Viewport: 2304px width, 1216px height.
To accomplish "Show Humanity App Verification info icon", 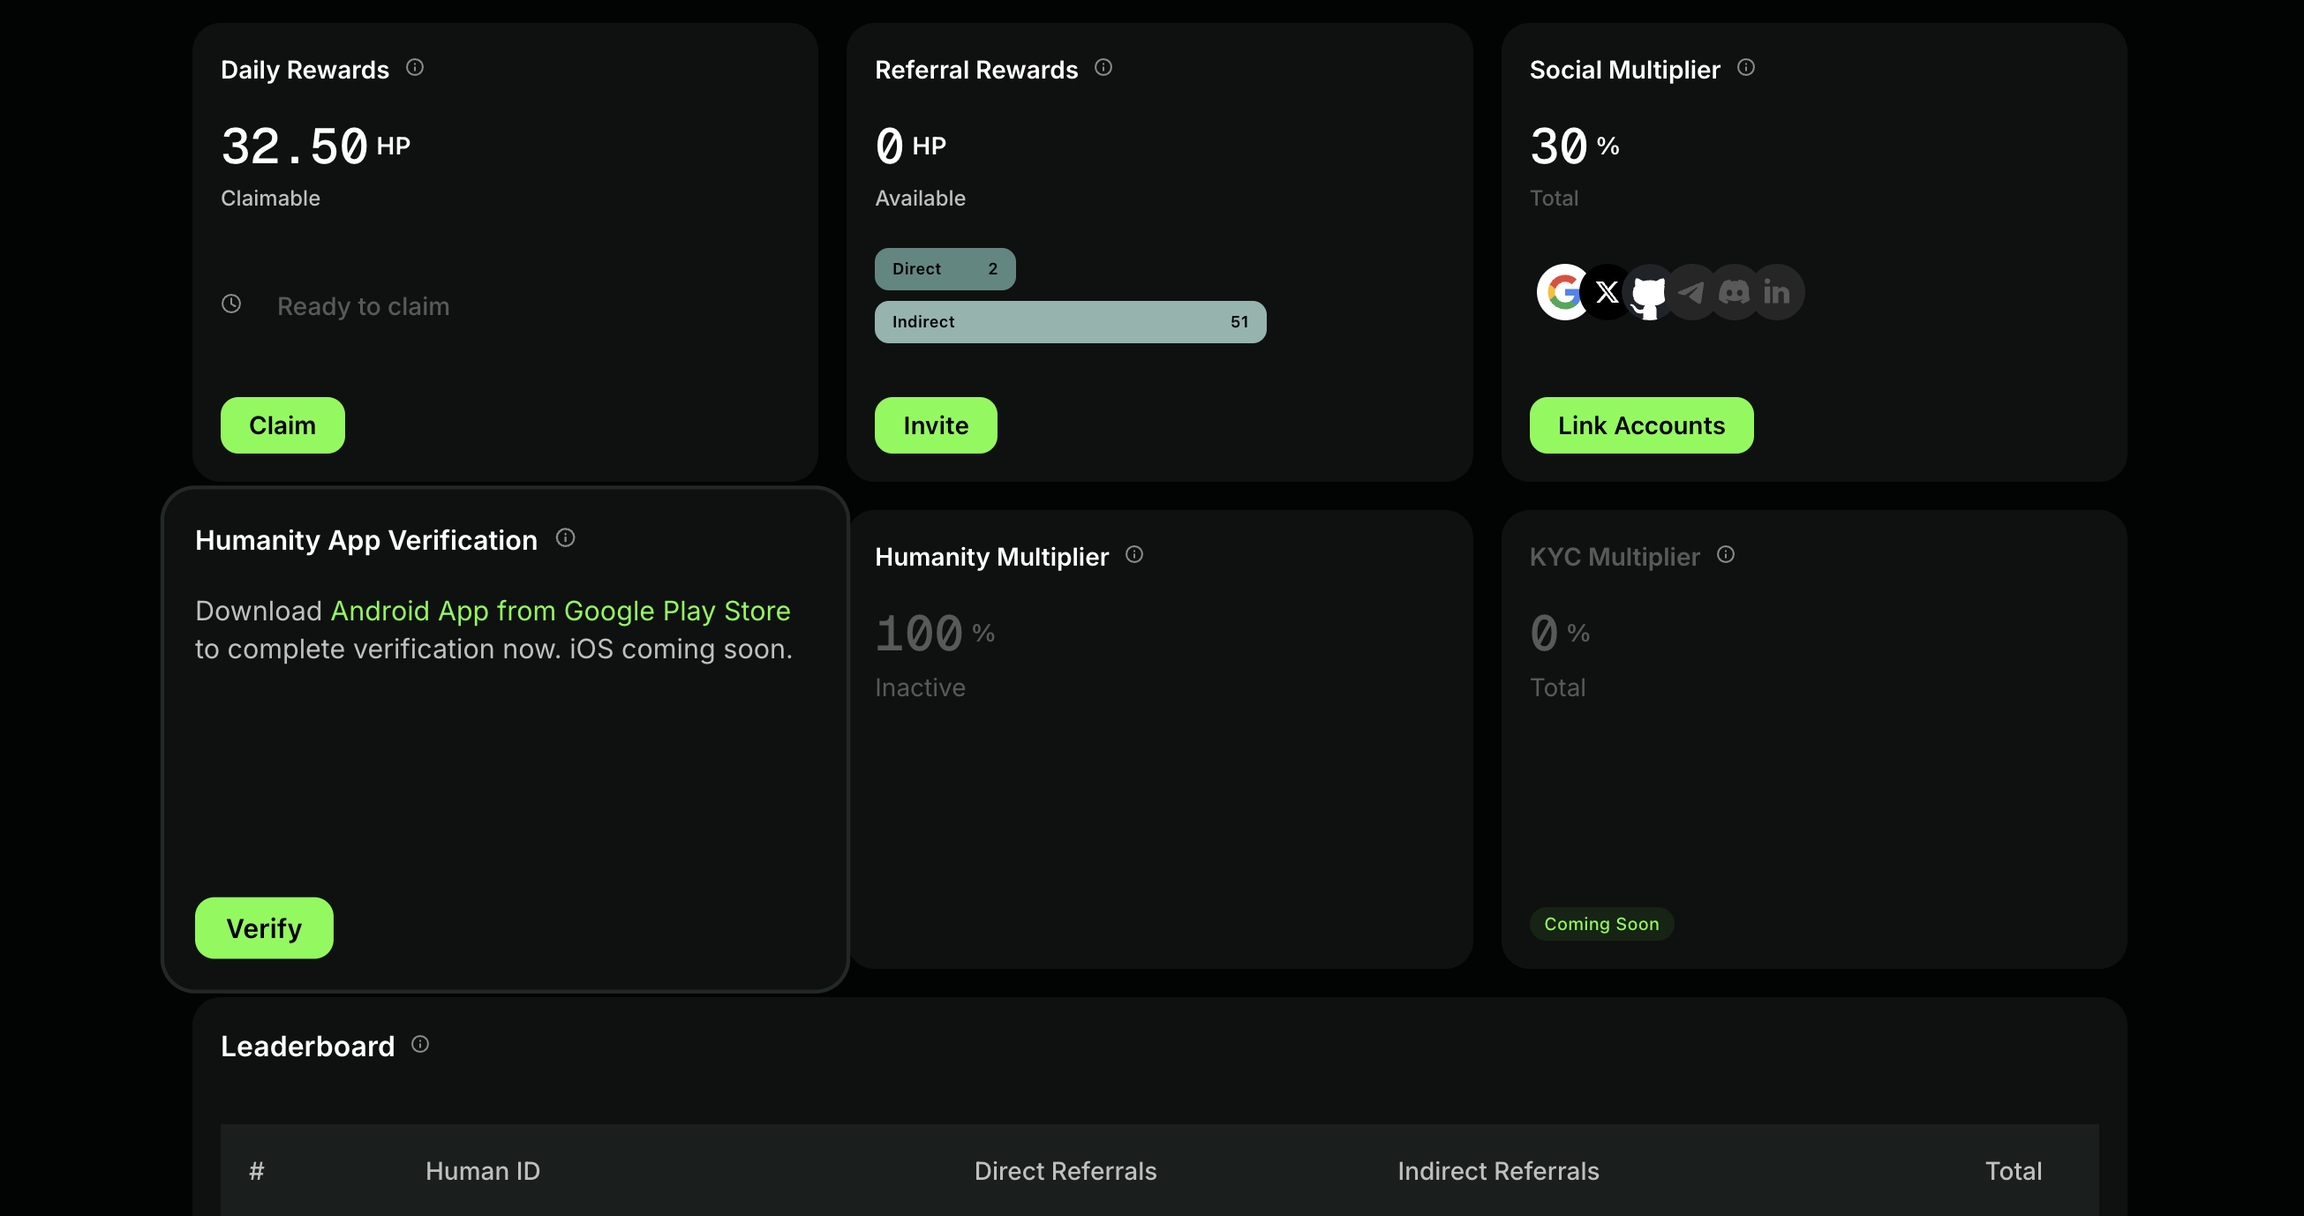I will point(565,539).
